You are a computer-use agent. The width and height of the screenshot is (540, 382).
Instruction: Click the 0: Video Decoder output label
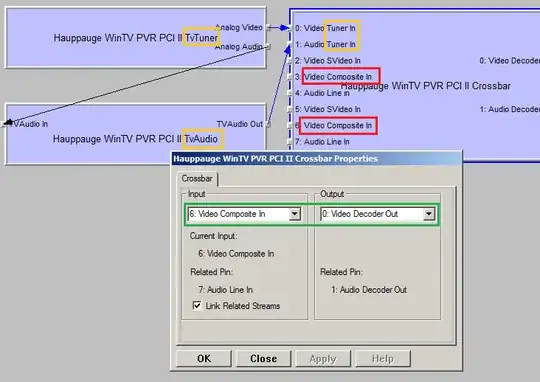[509, 60]
